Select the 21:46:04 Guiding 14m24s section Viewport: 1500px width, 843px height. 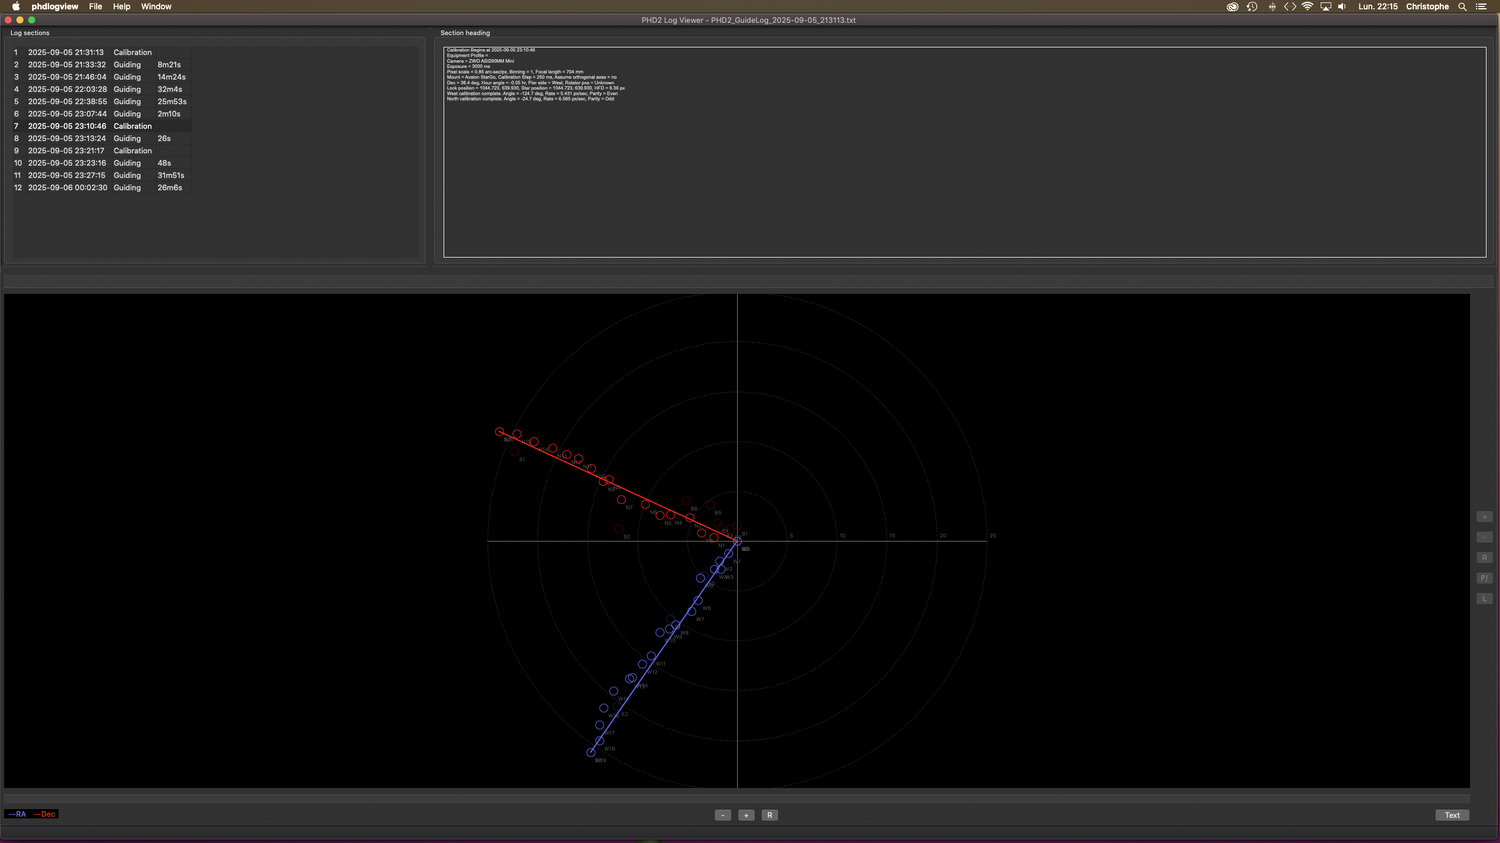click(x=100, y=77)
